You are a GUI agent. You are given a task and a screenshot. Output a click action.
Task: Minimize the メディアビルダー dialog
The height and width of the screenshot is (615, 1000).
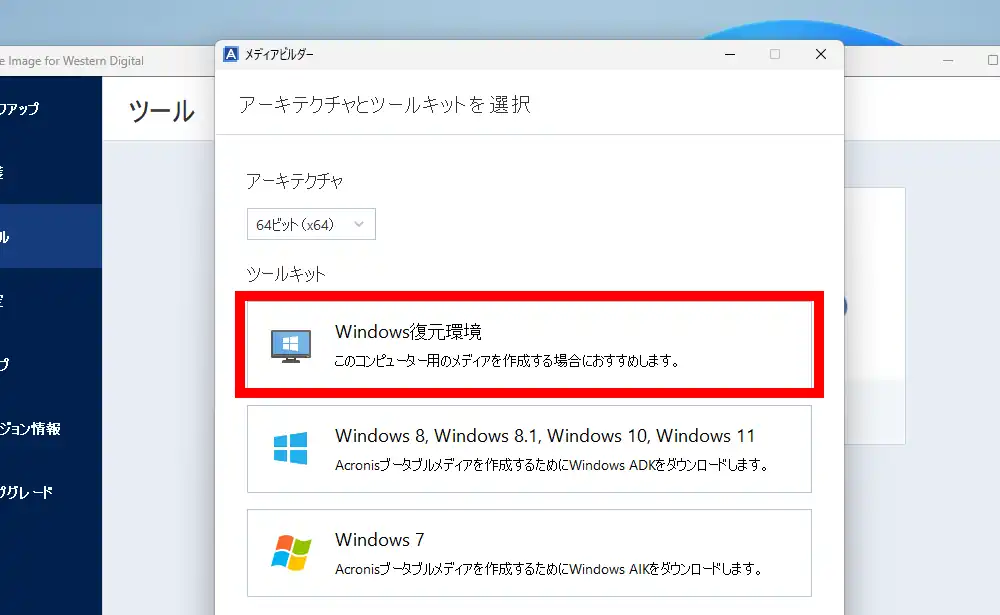(728, 54)
